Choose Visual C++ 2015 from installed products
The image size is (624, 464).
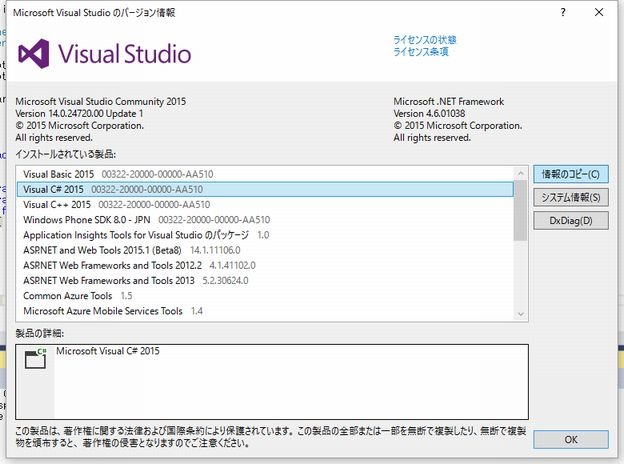[57, 204]
